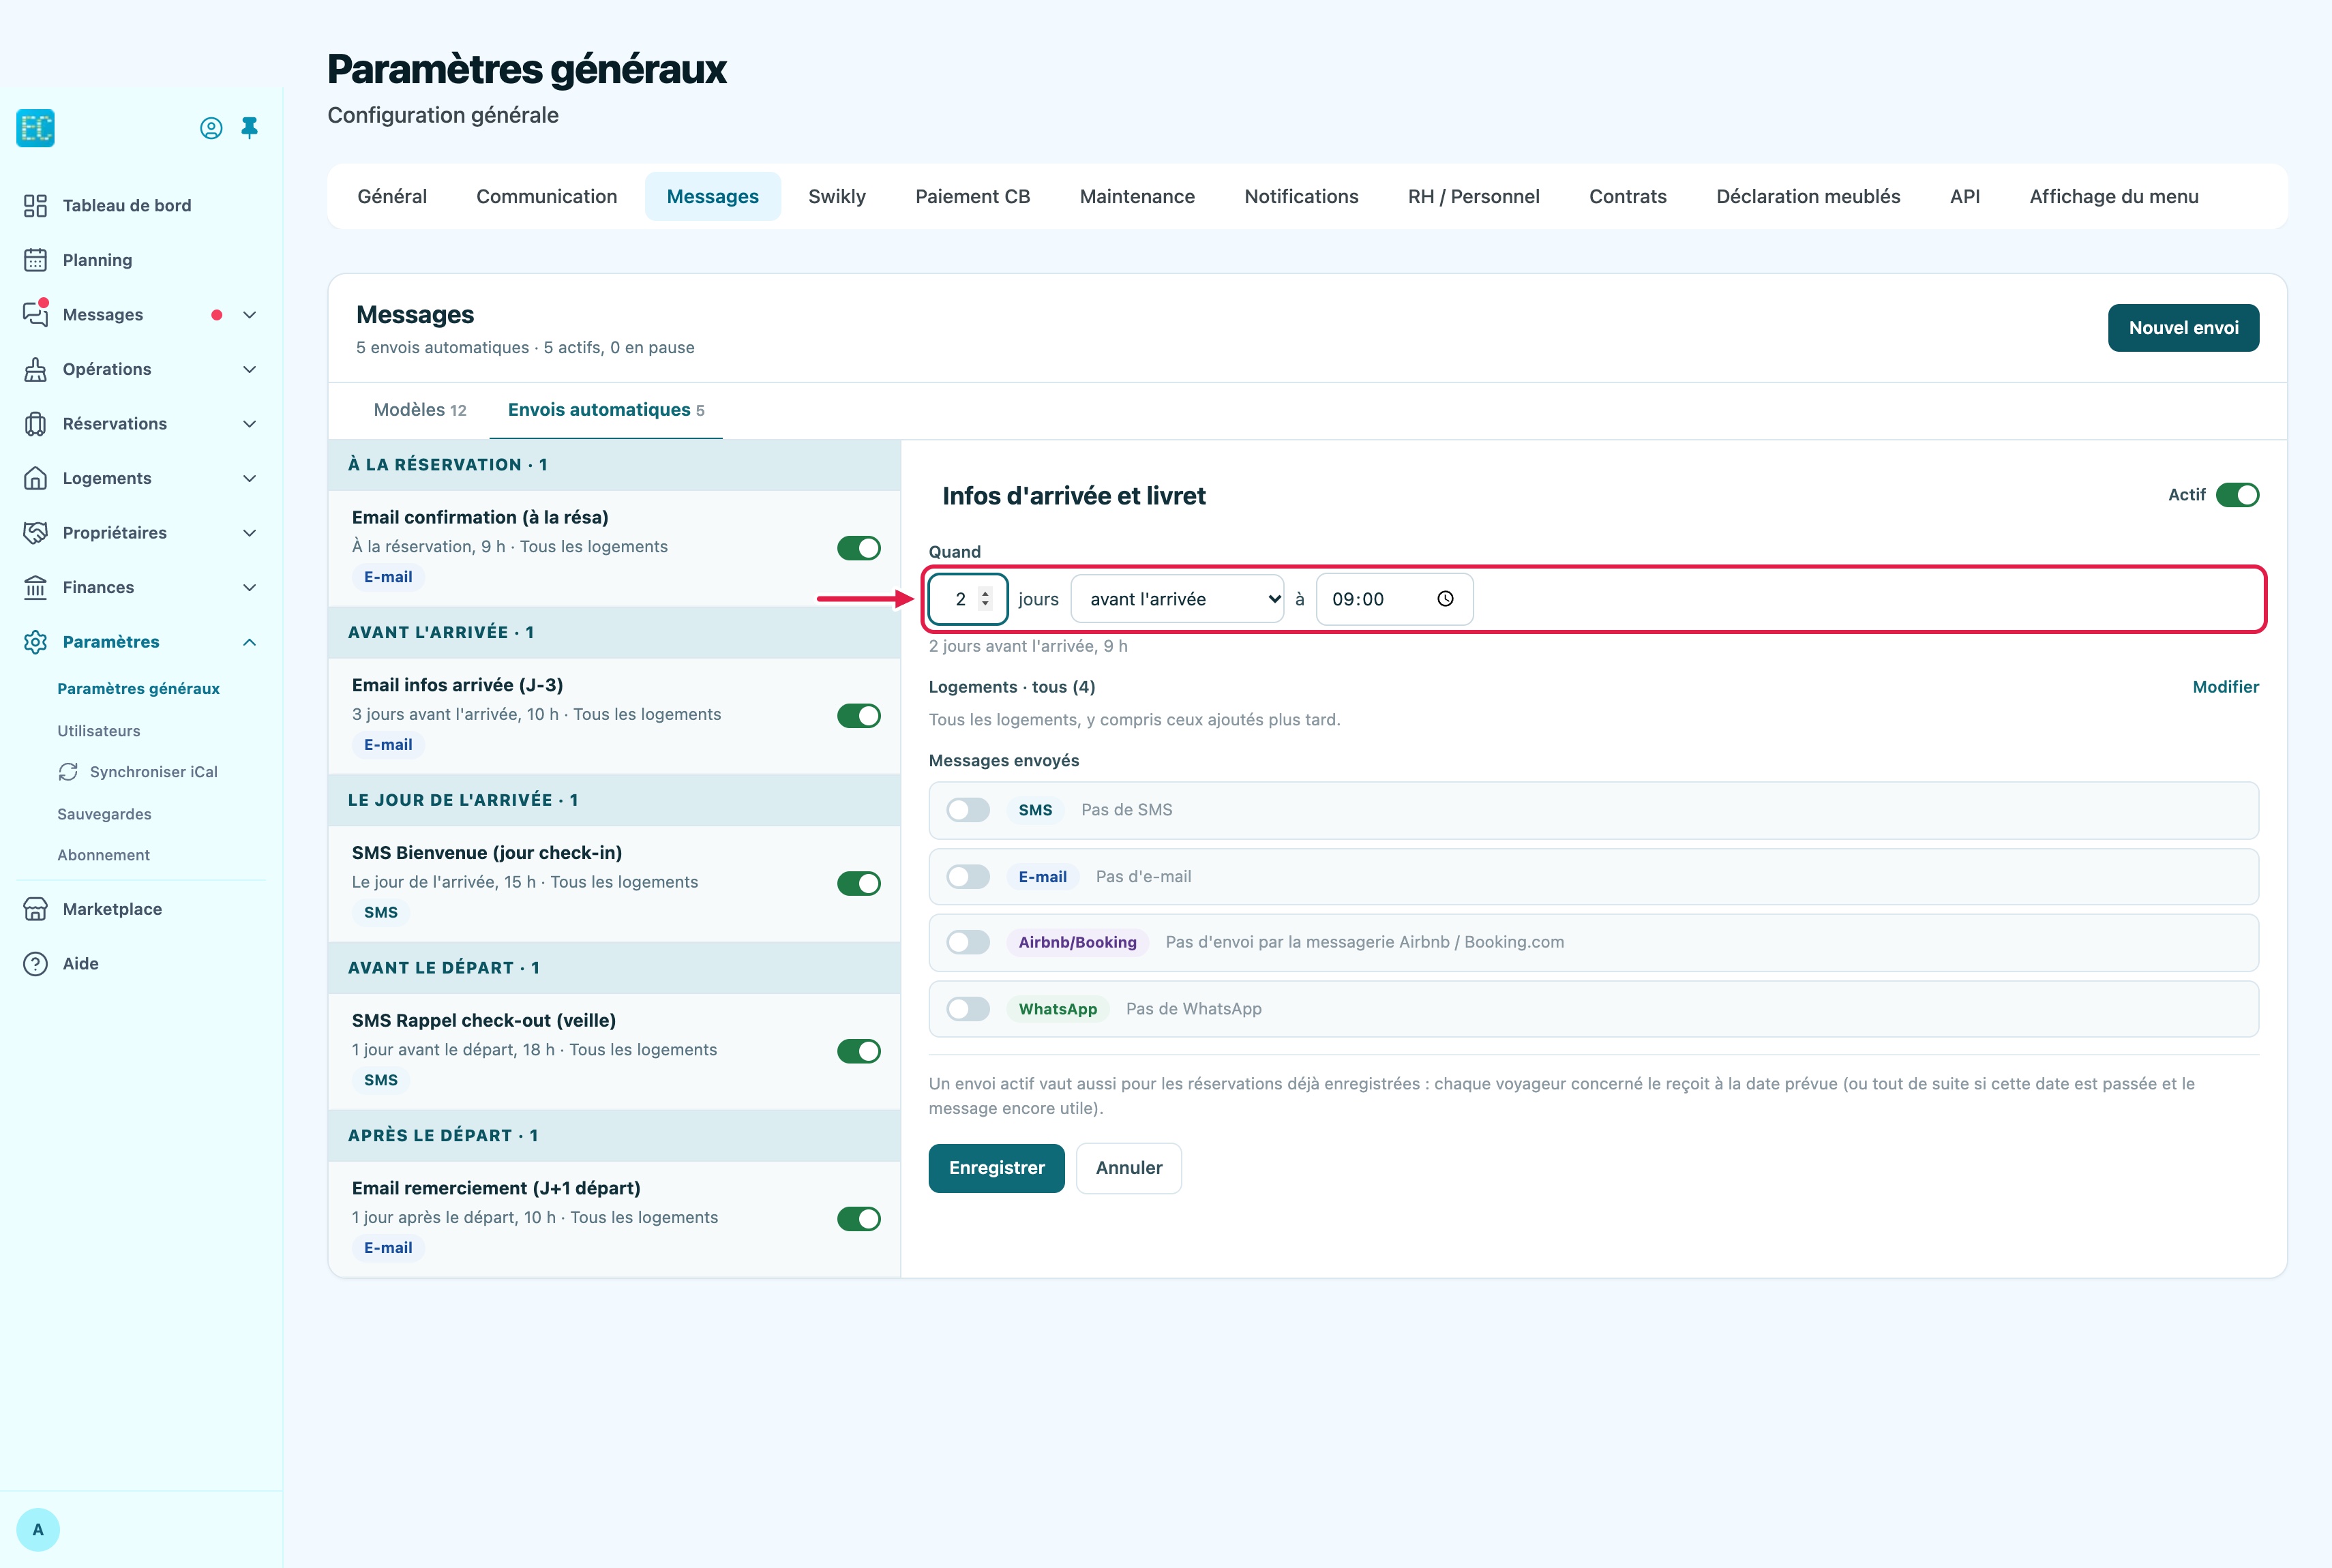Disable SMS Rappel check-out (veille) toggle
The width and height of the screenshot is (2332, 1568).
click(x=858, y=1051)
